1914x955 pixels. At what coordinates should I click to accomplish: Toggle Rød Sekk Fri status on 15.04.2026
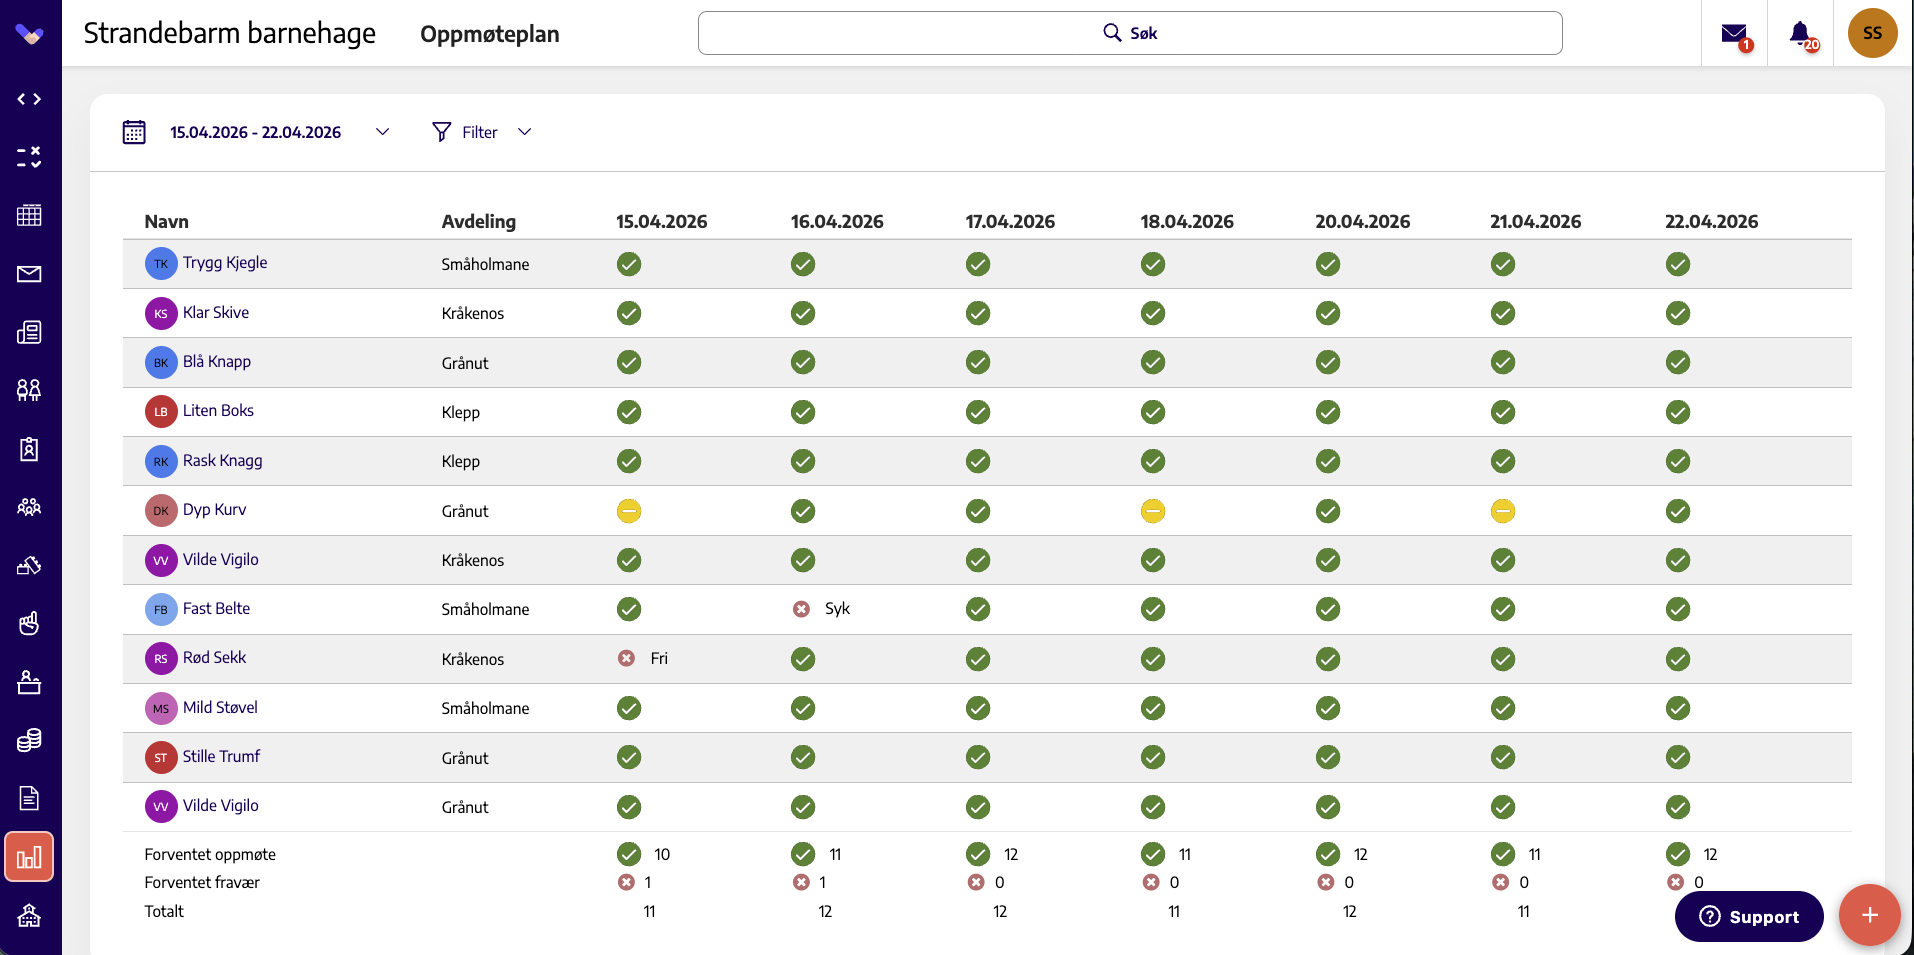(627, 658)
